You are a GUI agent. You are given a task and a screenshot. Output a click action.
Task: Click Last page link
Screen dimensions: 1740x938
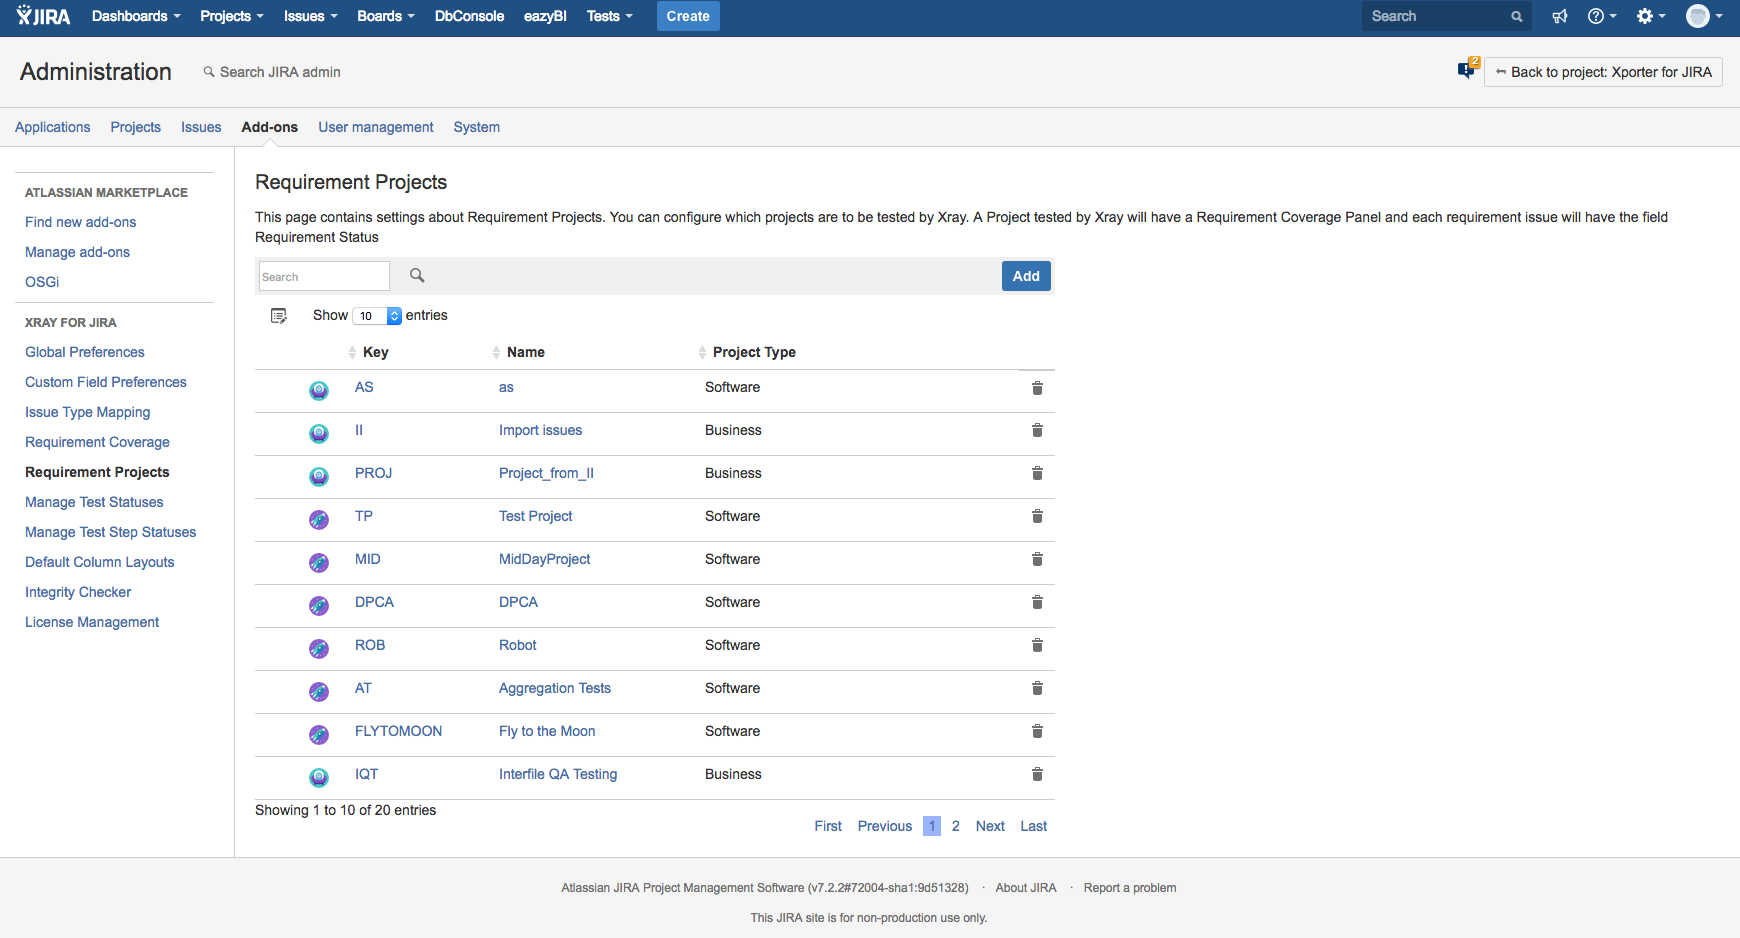[1033, 826]
